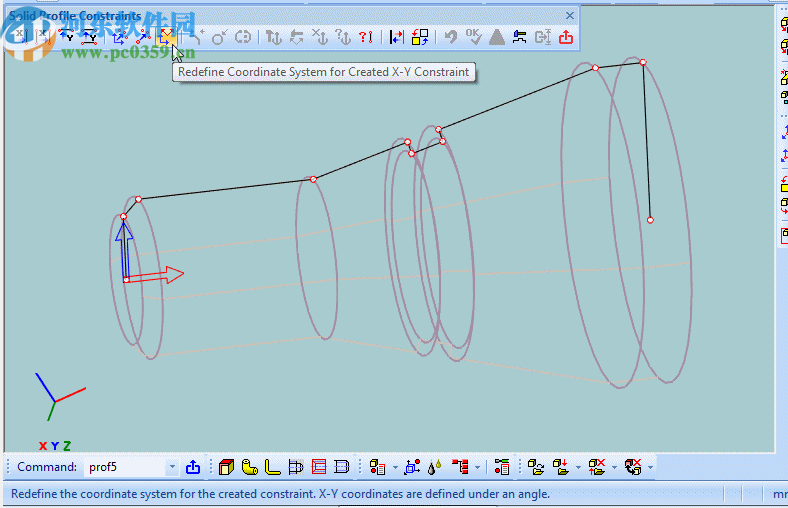Expand dropdown beside the red X blocks icon
Image resolution: width=788 pixels, height=508 pixels.
(x=614, y=467)
